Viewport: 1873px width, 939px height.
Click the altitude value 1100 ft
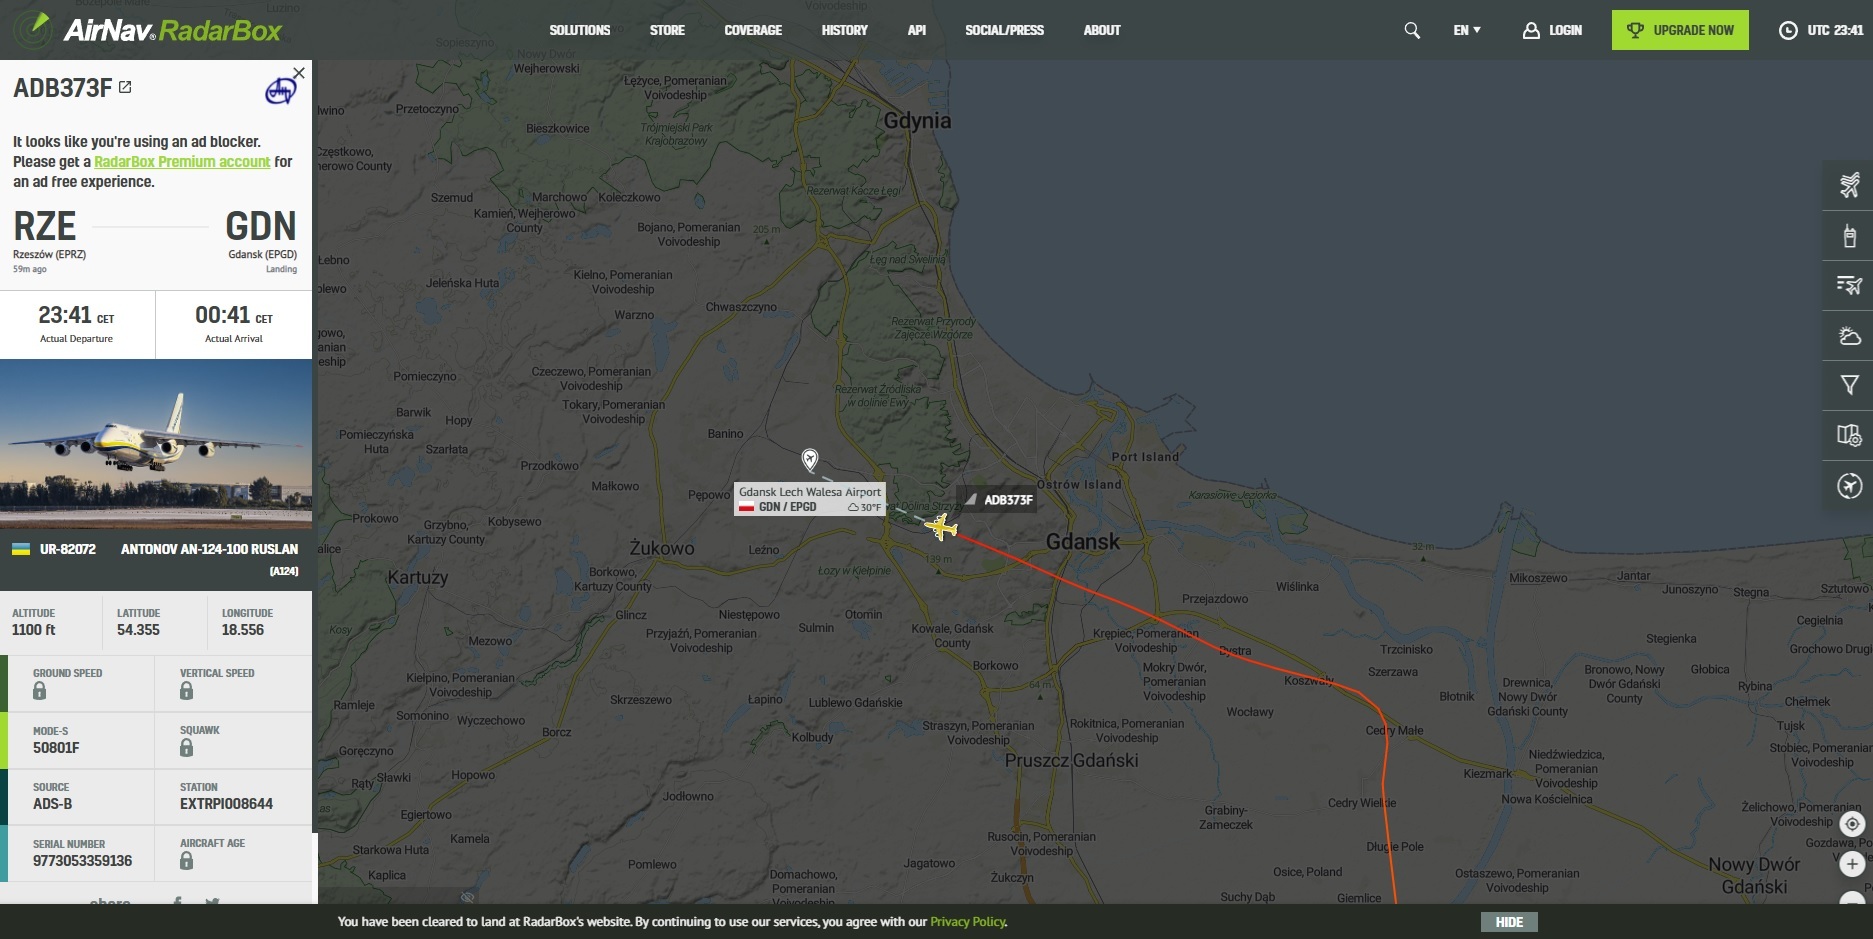(34, 630)
